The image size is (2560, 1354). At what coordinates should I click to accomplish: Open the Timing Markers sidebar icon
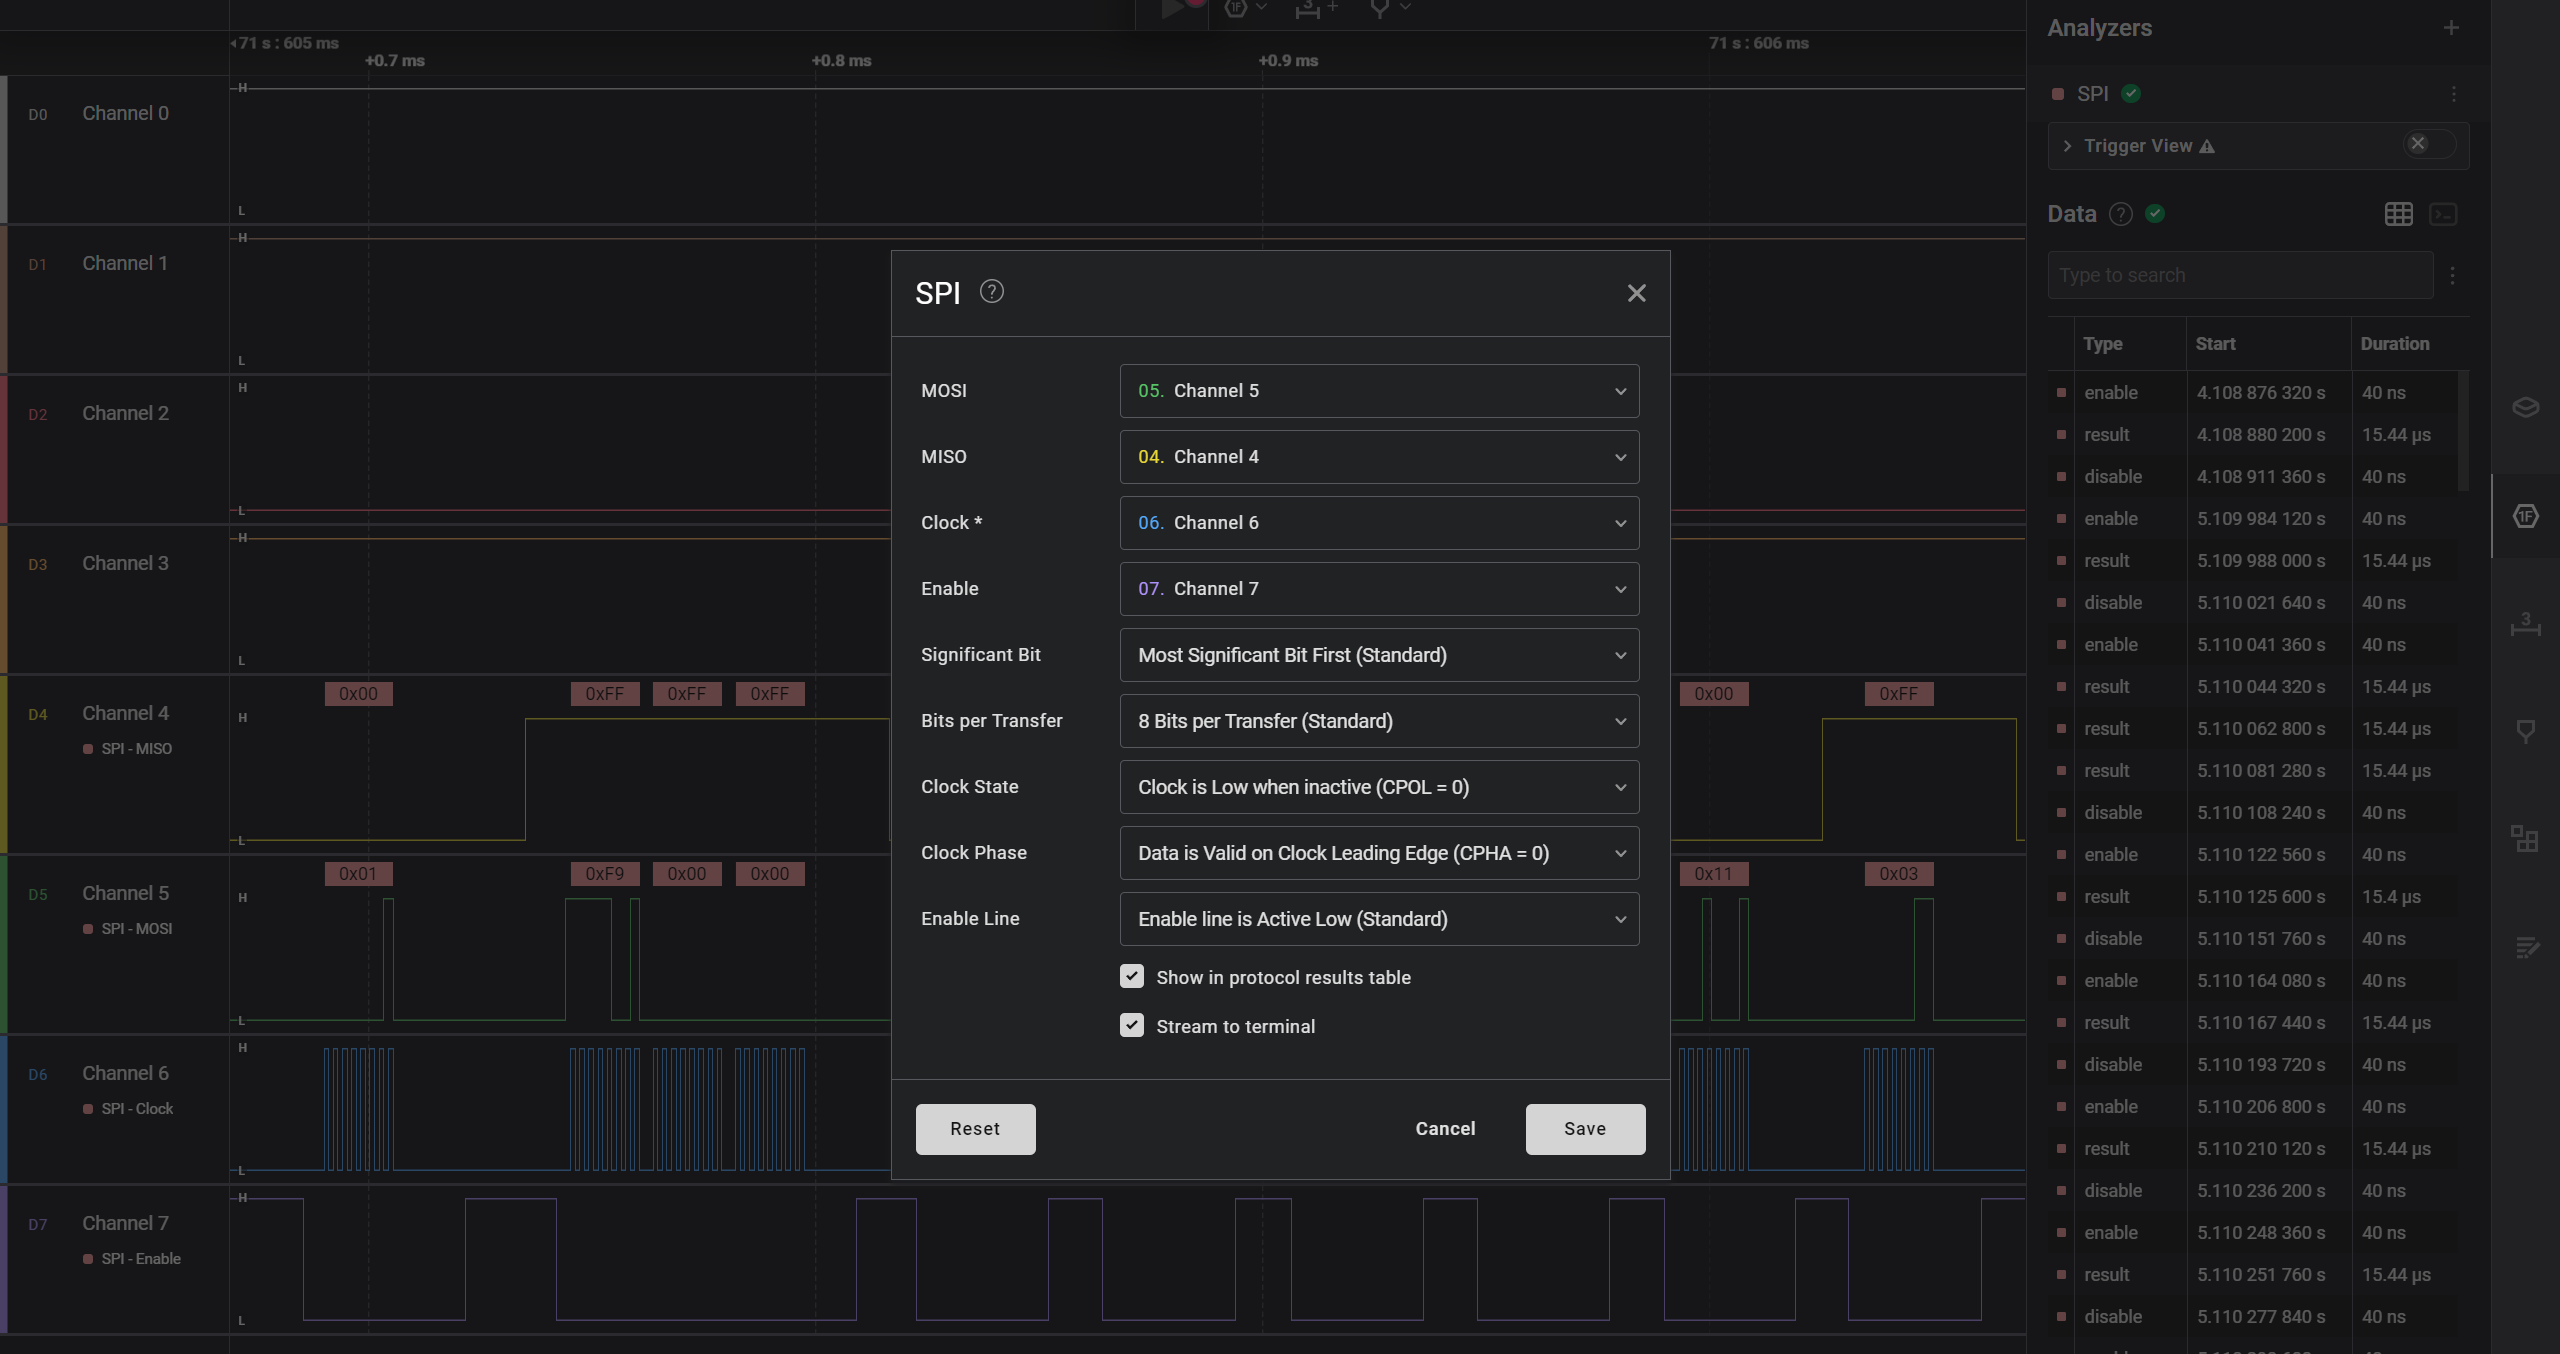2526,732
